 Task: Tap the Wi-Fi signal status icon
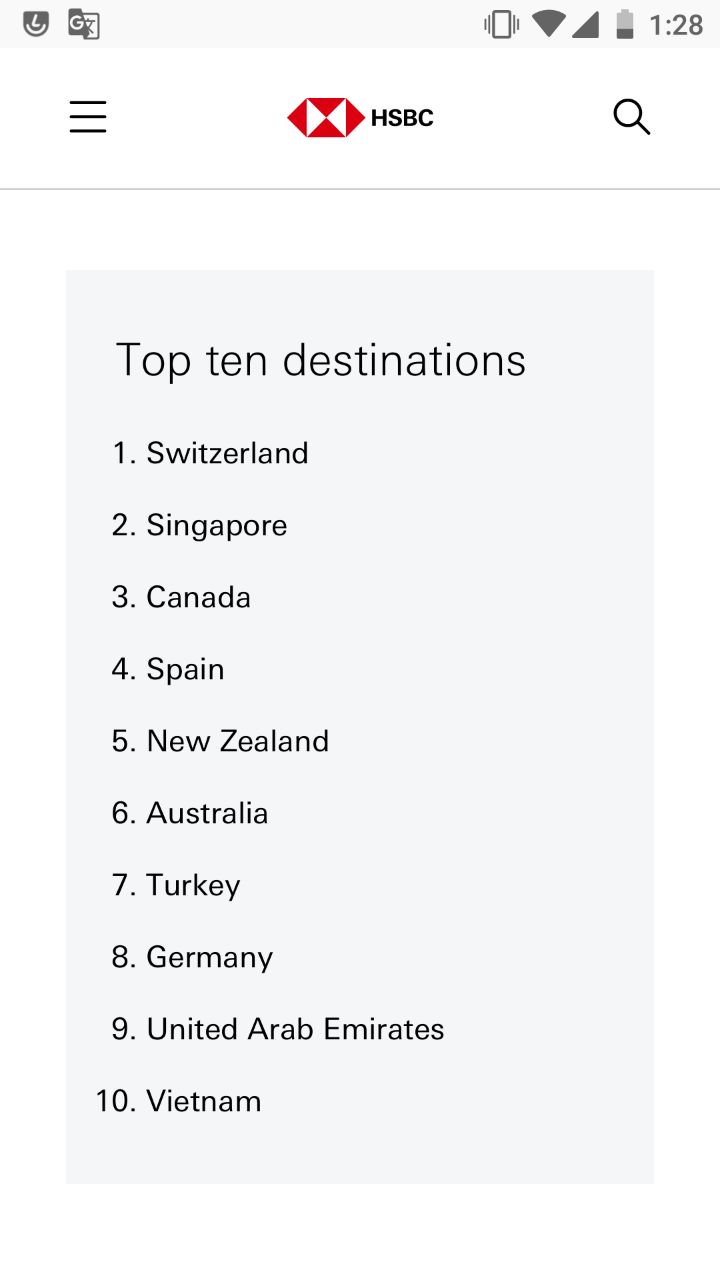coord(548,24)
